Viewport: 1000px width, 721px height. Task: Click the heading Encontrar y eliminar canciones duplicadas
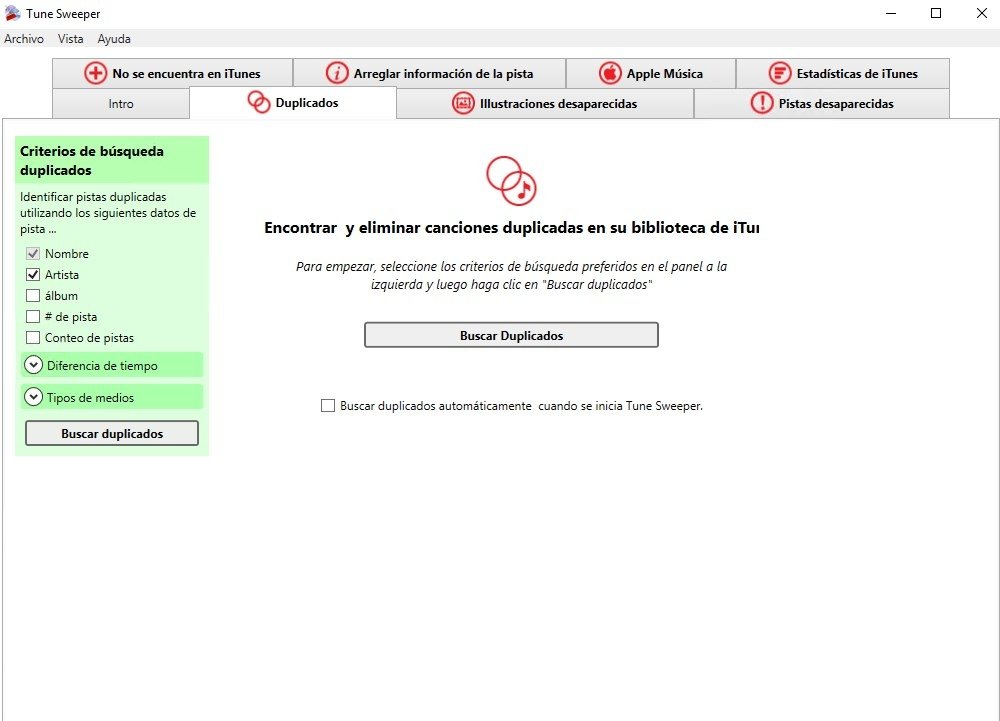tap(511, 228)
